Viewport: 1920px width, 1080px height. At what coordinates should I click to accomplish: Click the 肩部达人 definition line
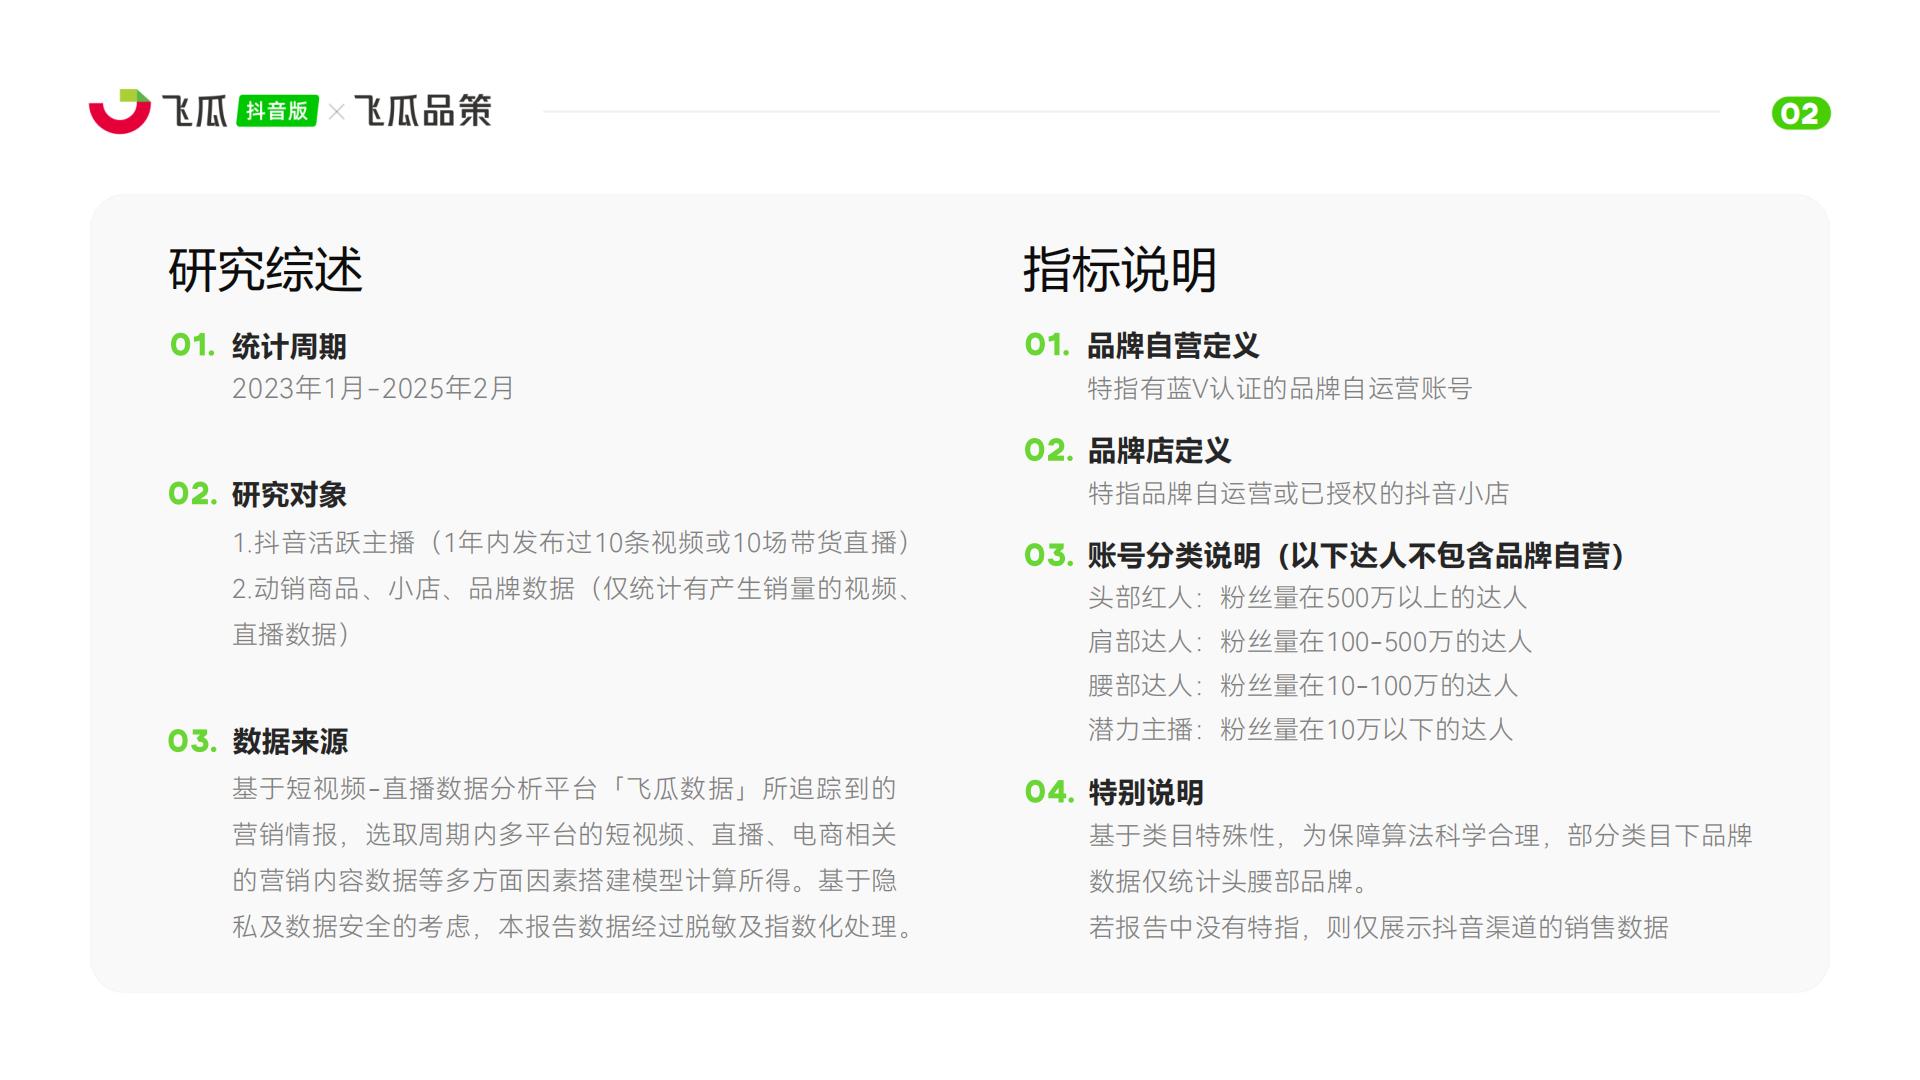[x=1310, y=641]
